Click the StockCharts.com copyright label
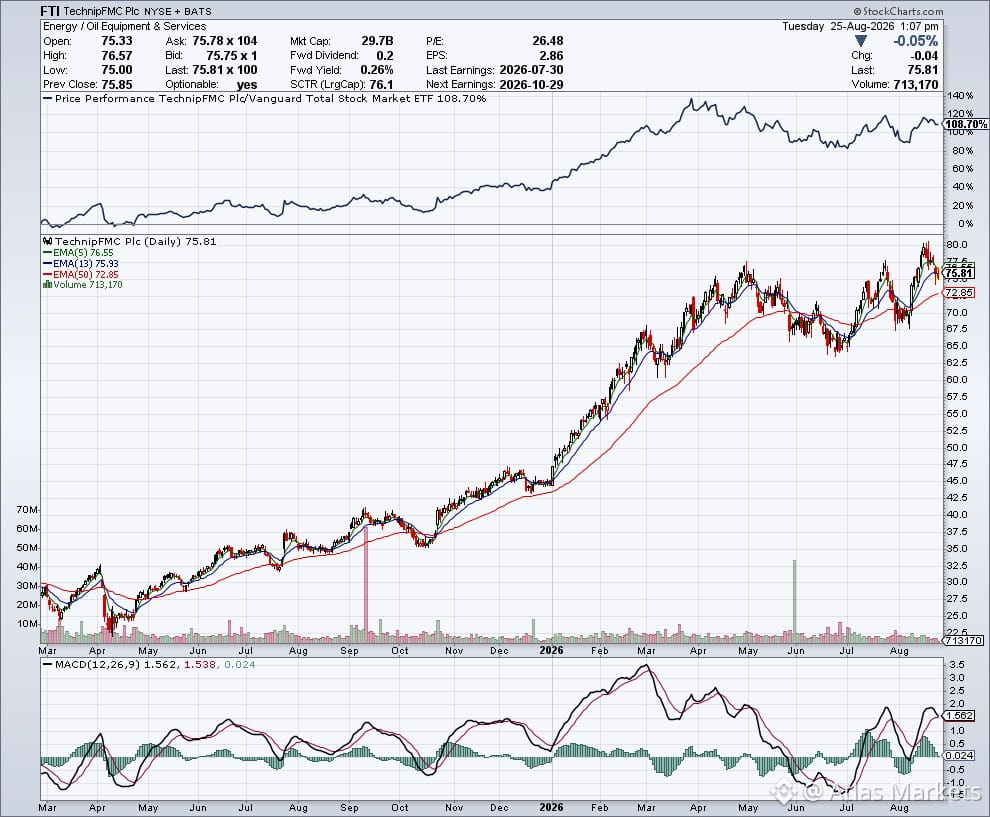 point(898,11)
